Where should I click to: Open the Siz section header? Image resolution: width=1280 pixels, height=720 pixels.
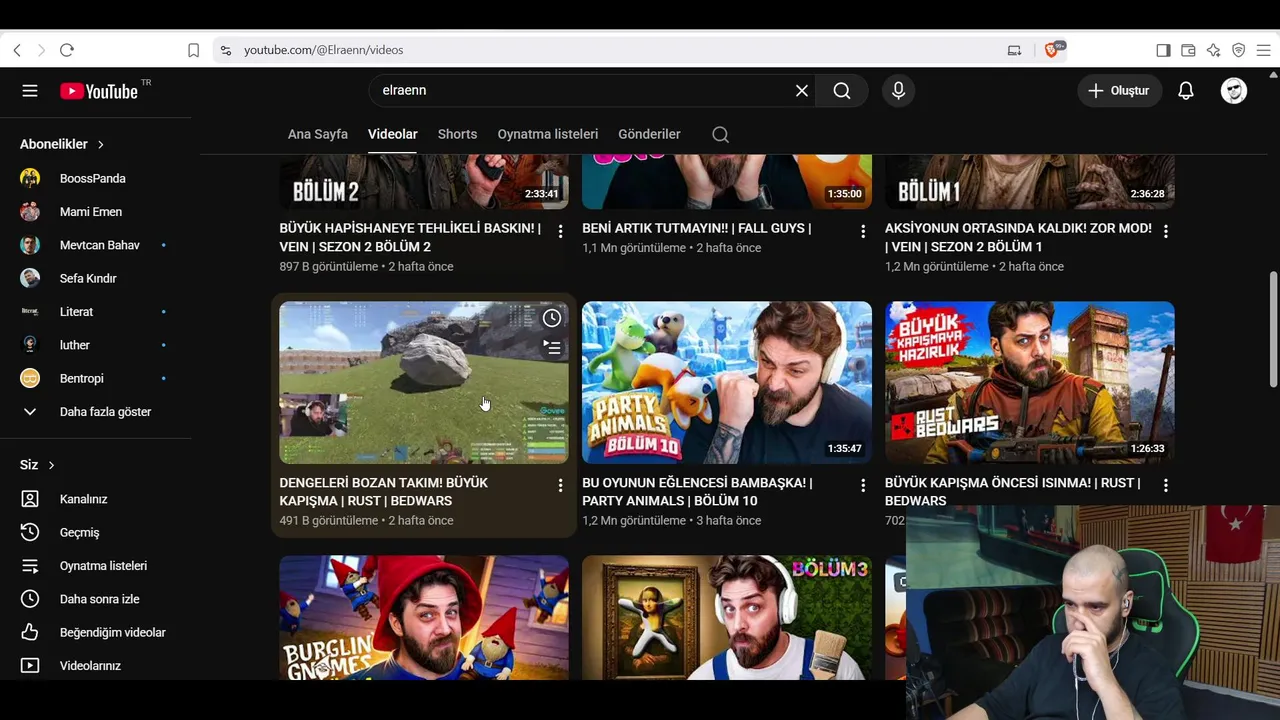37,465
